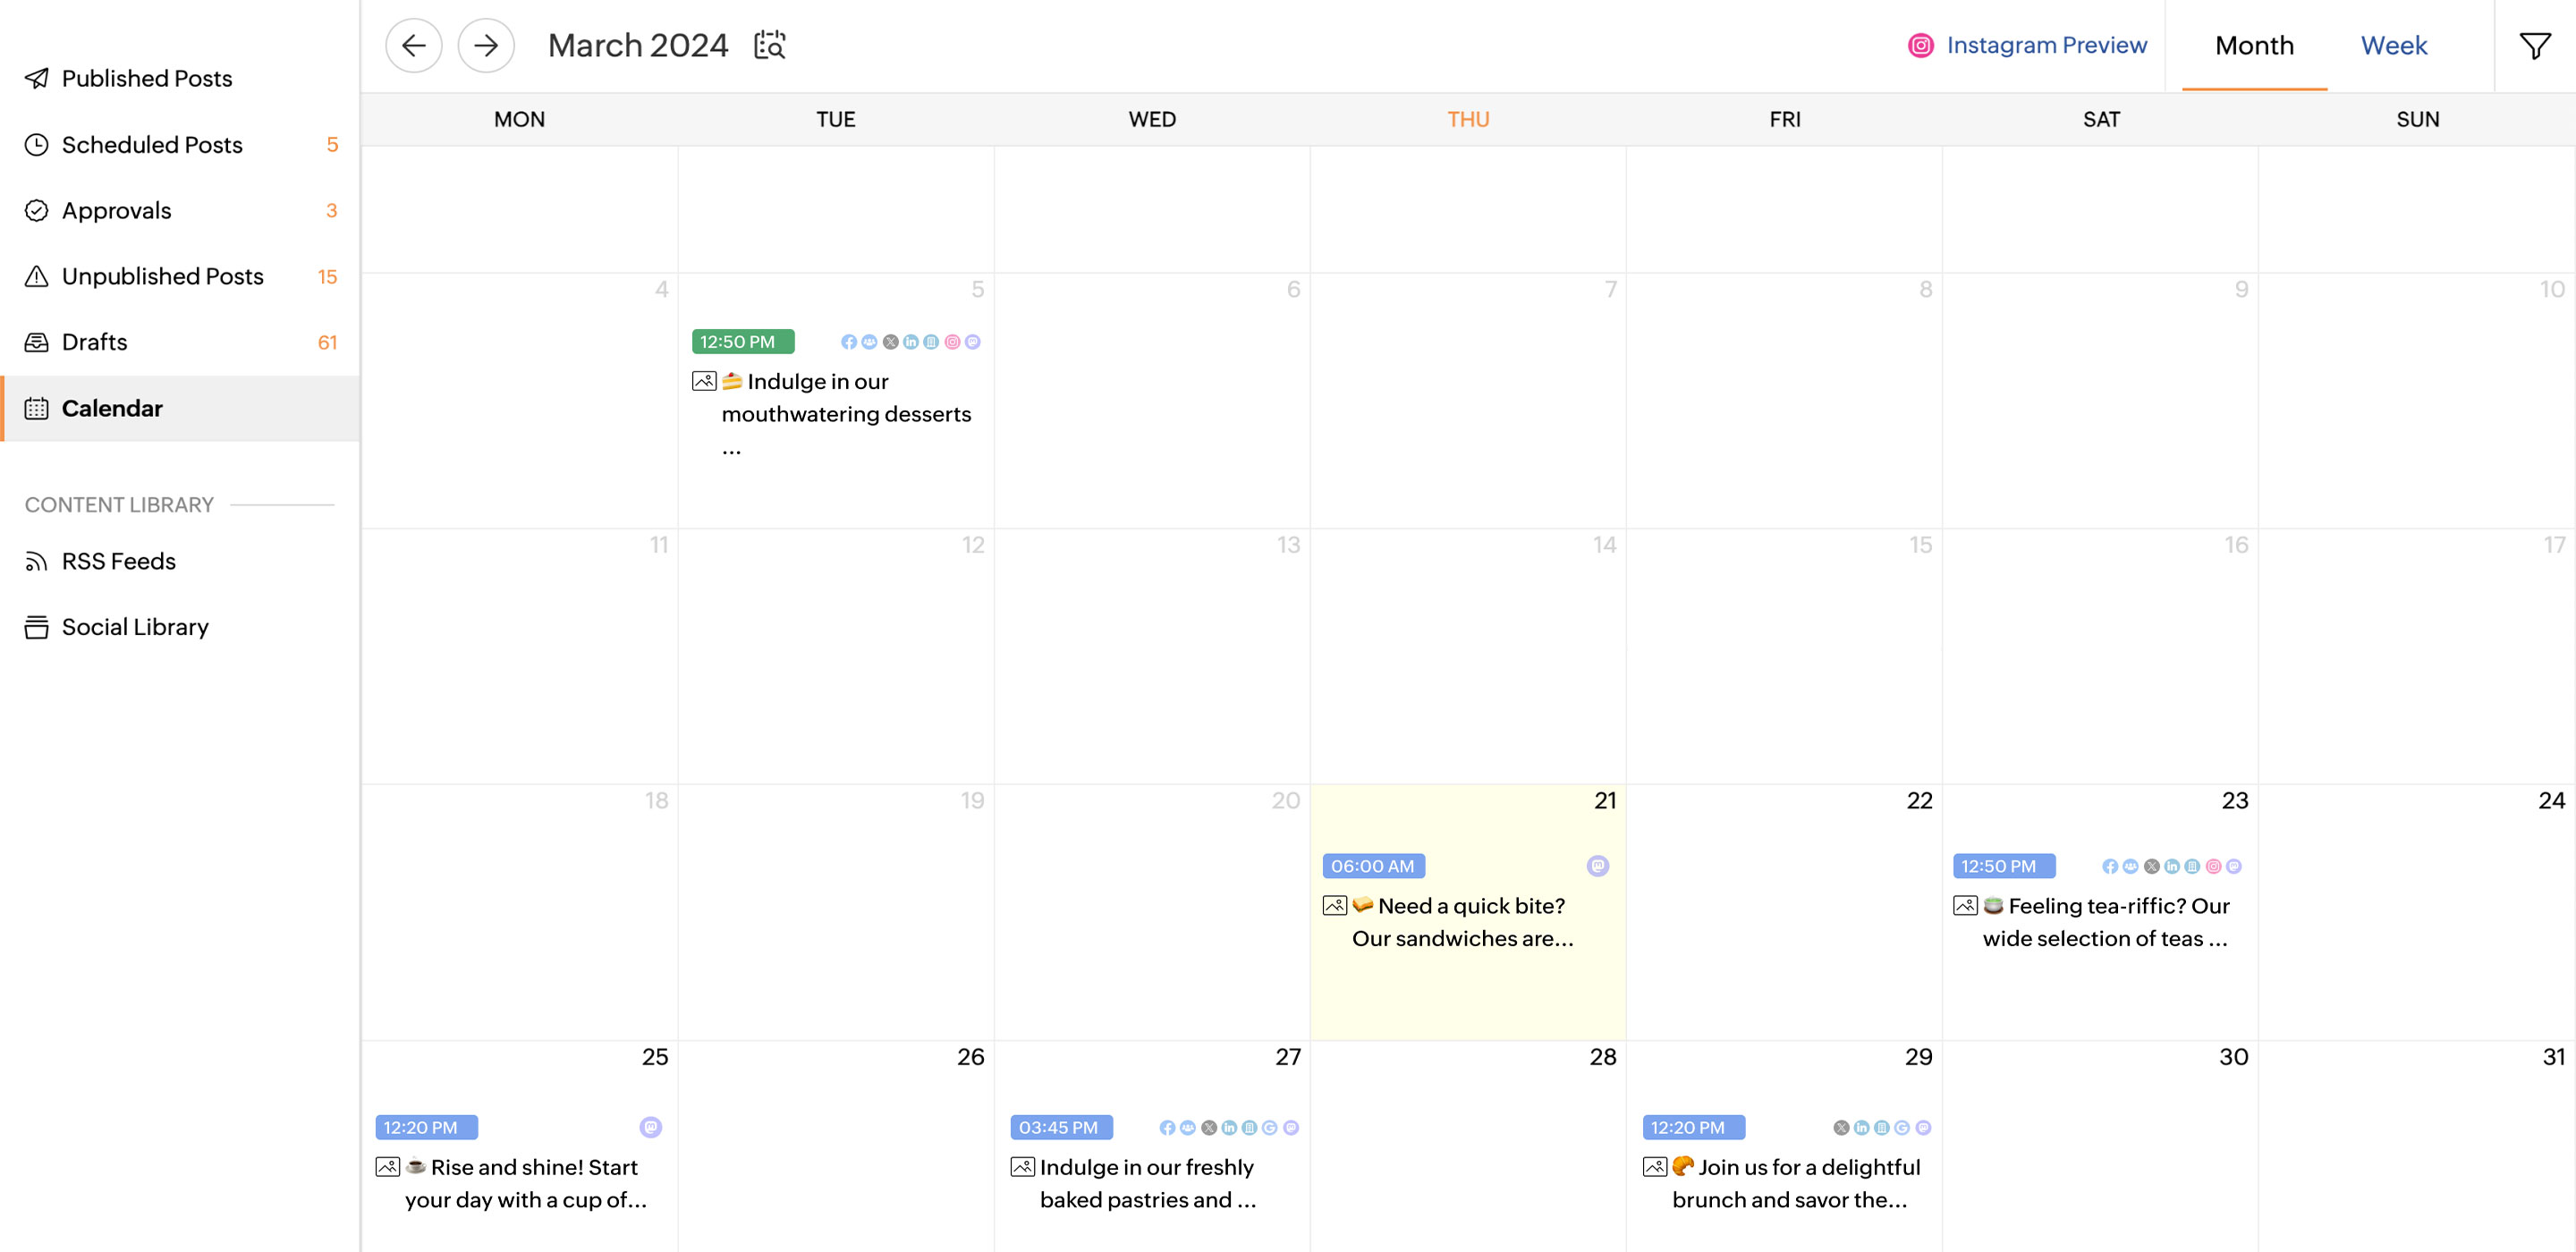The image size is (2576, 1252).
Task: Select the Month view tab
Action: [2253, 45]
